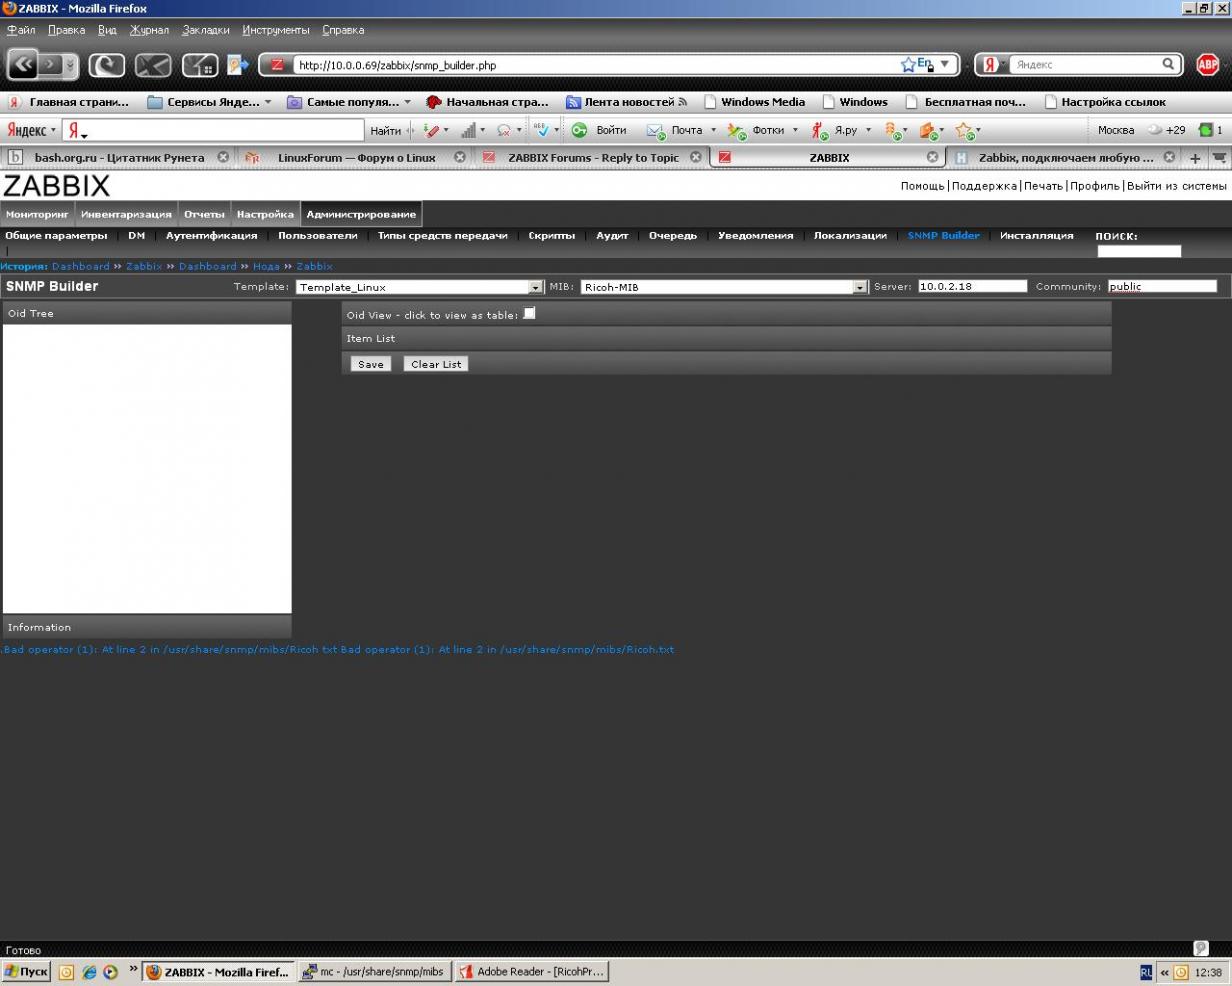Open the Yandex Fotki icon
Image resolution: width=1232 pixels, height=986 pixels.
click(737, 130)
